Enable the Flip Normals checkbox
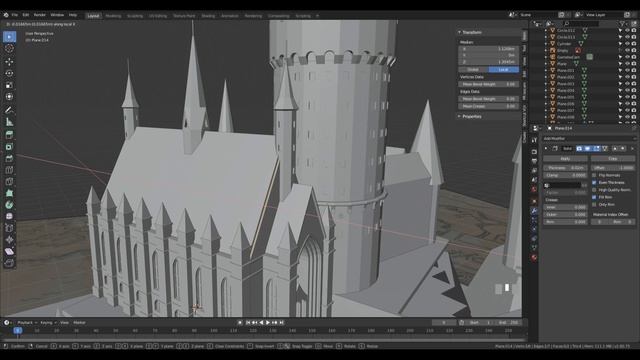 pyautogui.click(x=594, y=175)
